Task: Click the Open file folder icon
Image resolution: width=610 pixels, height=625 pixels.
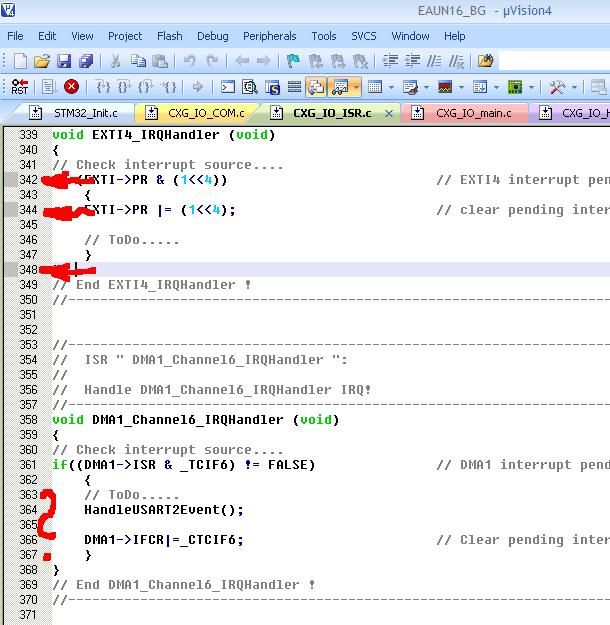Action: 42,61
